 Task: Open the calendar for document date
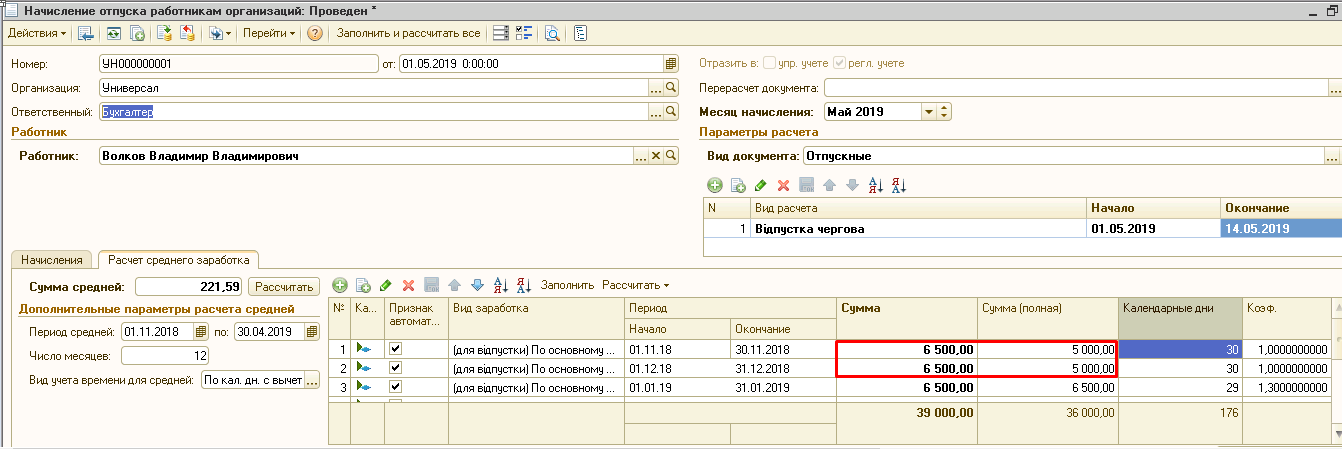[x=671, y=64]
